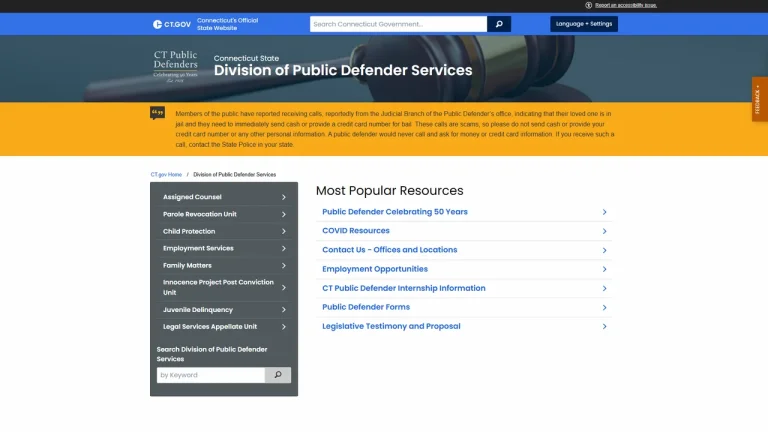Click Most Popular Resources heading
This screenshot has width=768, height=432.
click(x=389, y=191)
